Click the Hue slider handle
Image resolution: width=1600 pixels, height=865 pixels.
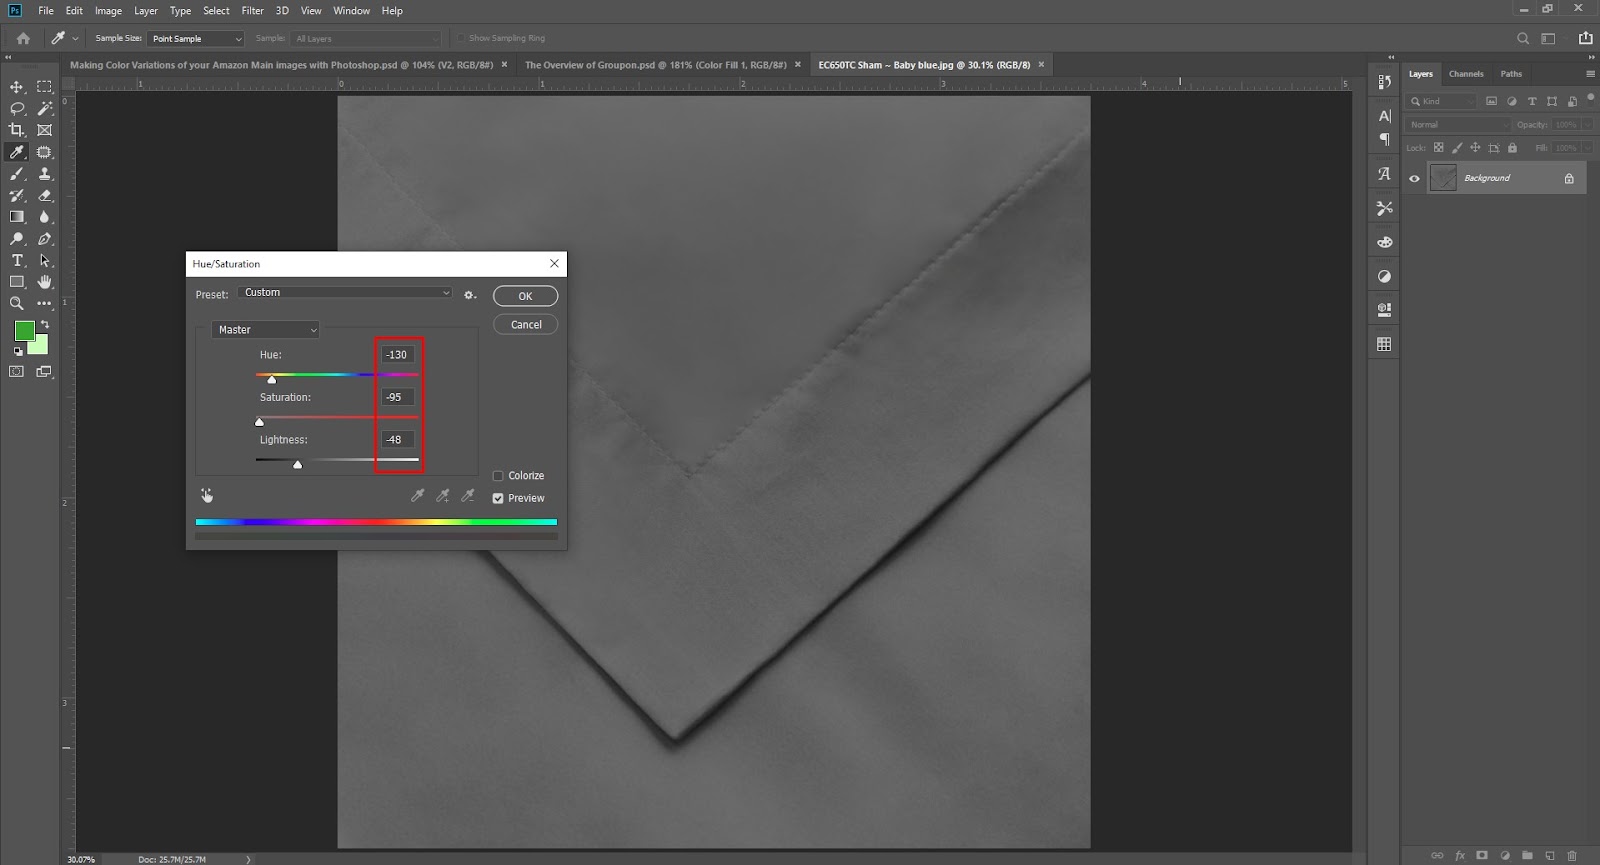[271, 380]
